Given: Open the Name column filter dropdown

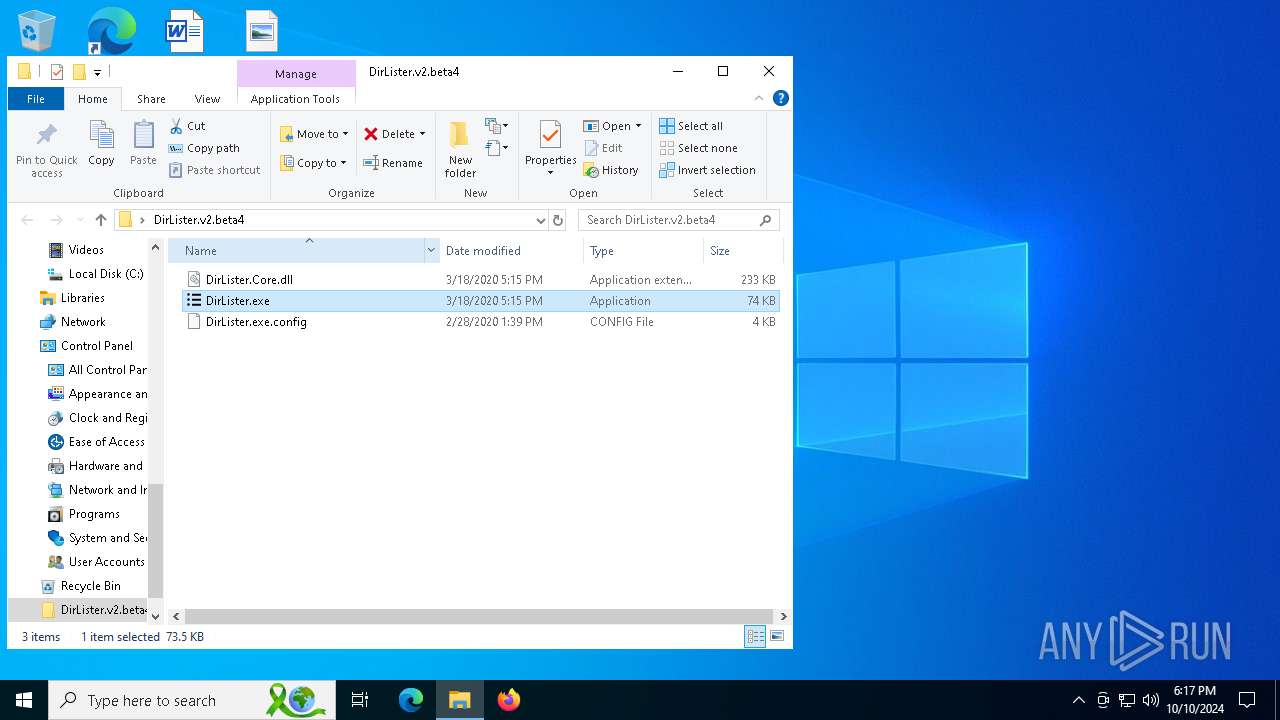Looking at the screenshot, I should tap(432, 251).
